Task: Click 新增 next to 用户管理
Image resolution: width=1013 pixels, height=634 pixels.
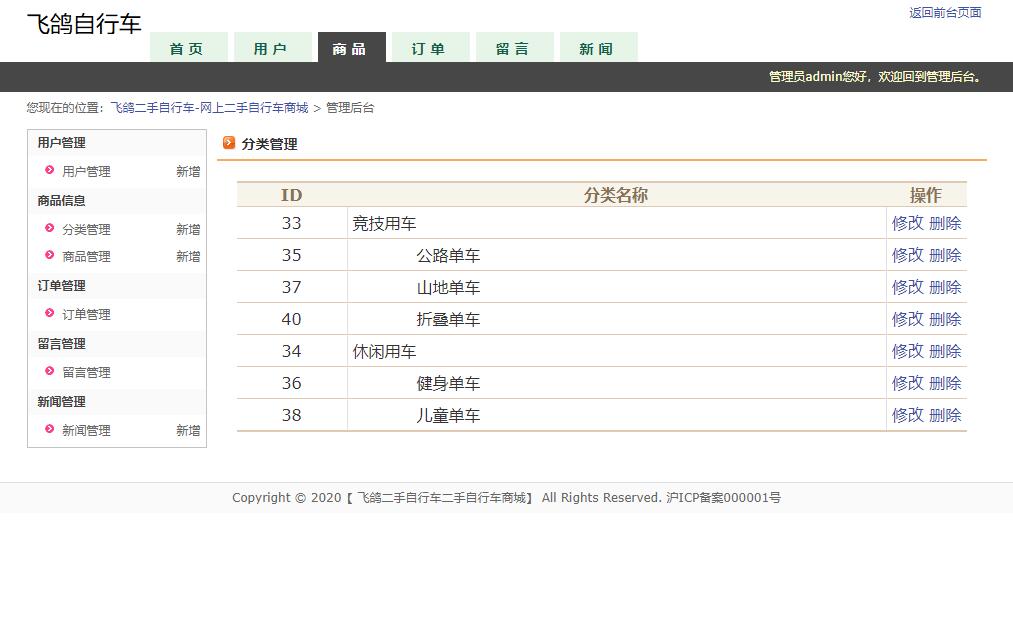Action: 188,171
